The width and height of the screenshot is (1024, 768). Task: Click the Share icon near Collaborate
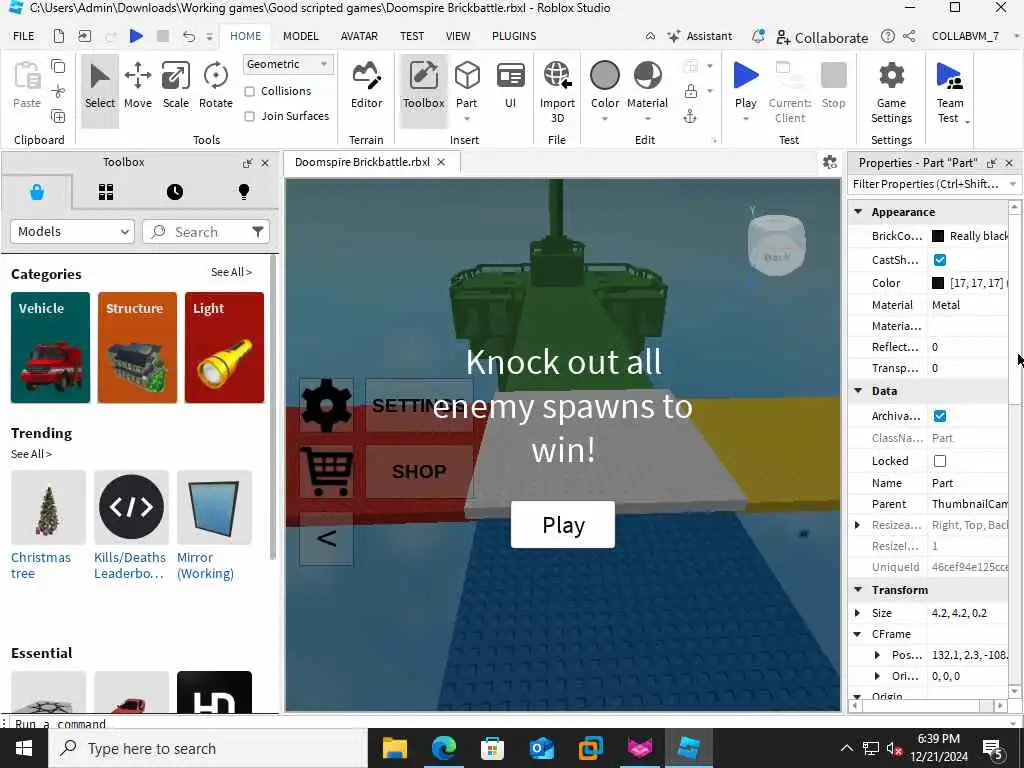coord(909,36)
